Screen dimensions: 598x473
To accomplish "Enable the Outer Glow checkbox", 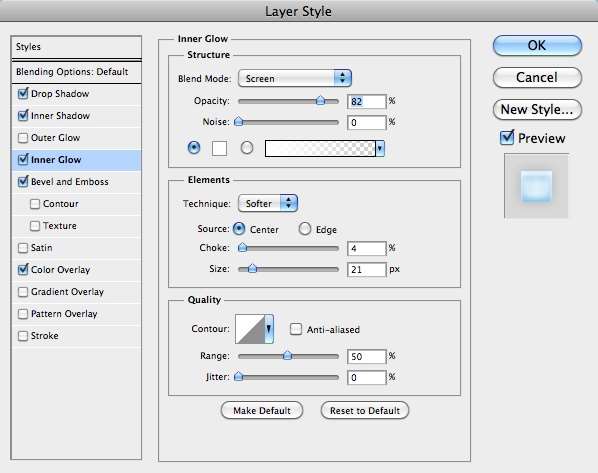I will click(23, 138).
